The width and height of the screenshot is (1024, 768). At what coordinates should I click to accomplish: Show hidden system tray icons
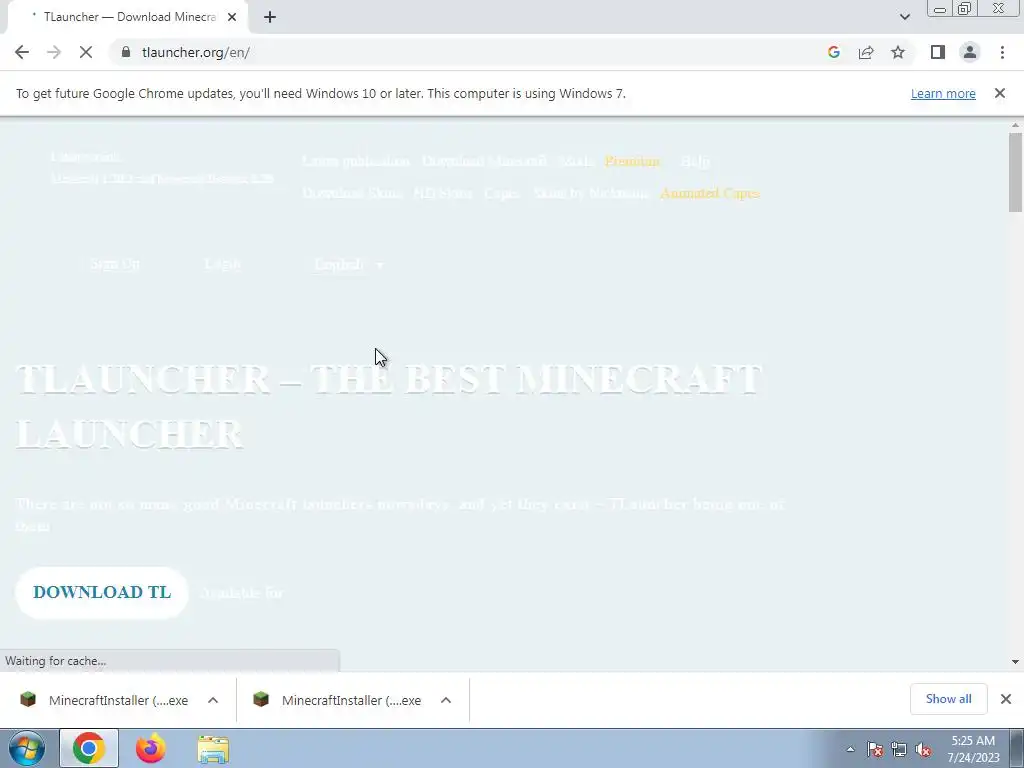pos(850,749)
